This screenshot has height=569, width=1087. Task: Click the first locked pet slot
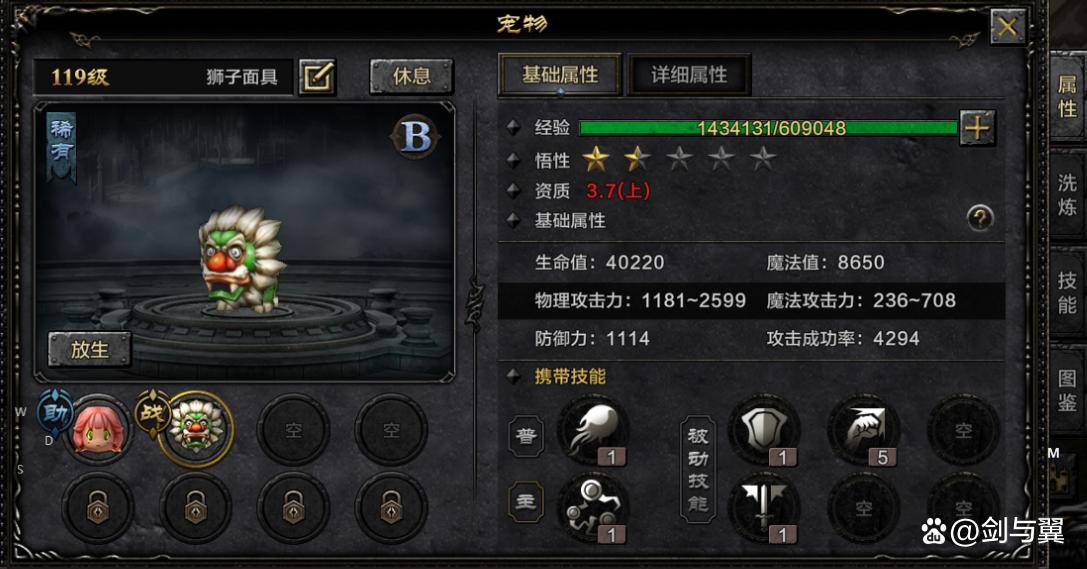(98, 507)
